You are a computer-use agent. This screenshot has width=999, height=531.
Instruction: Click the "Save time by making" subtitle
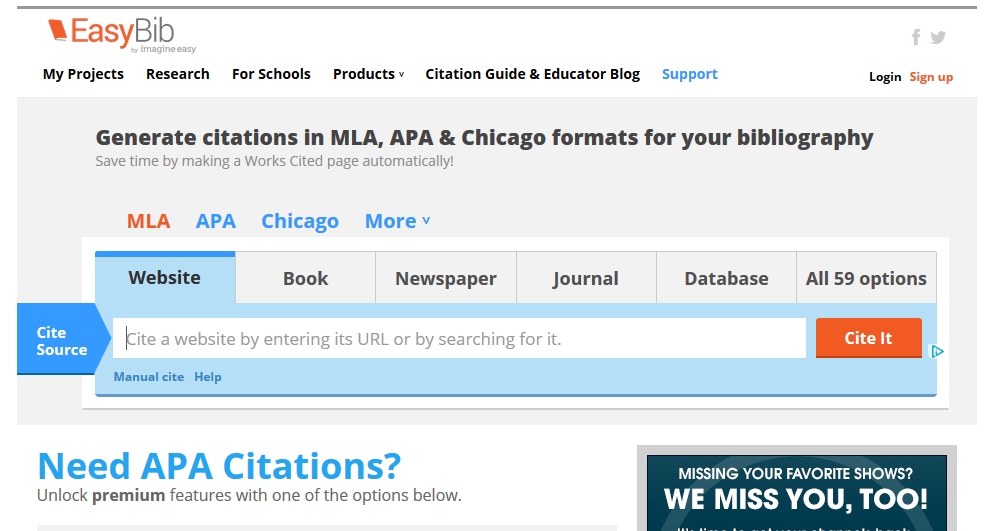[x=275, y=161]
